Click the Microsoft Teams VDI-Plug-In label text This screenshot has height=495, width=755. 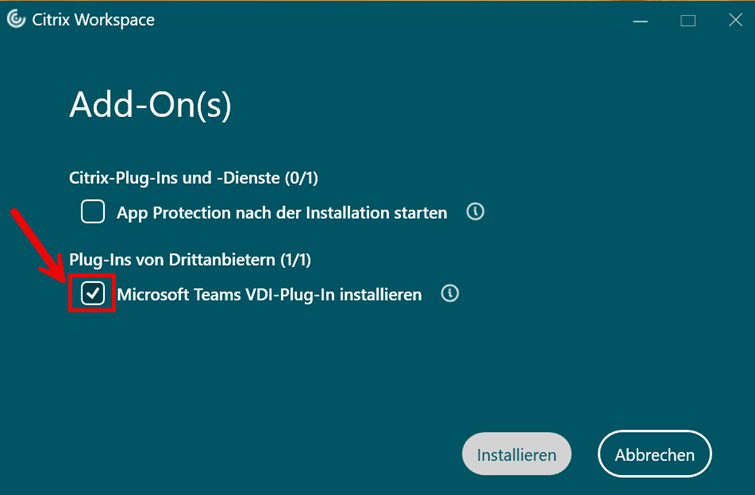pyautogui.click(x=269, y=295)
